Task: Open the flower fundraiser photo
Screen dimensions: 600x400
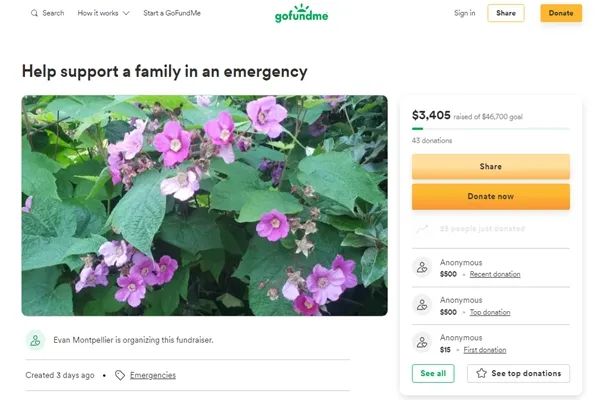Action: [205, 206]
